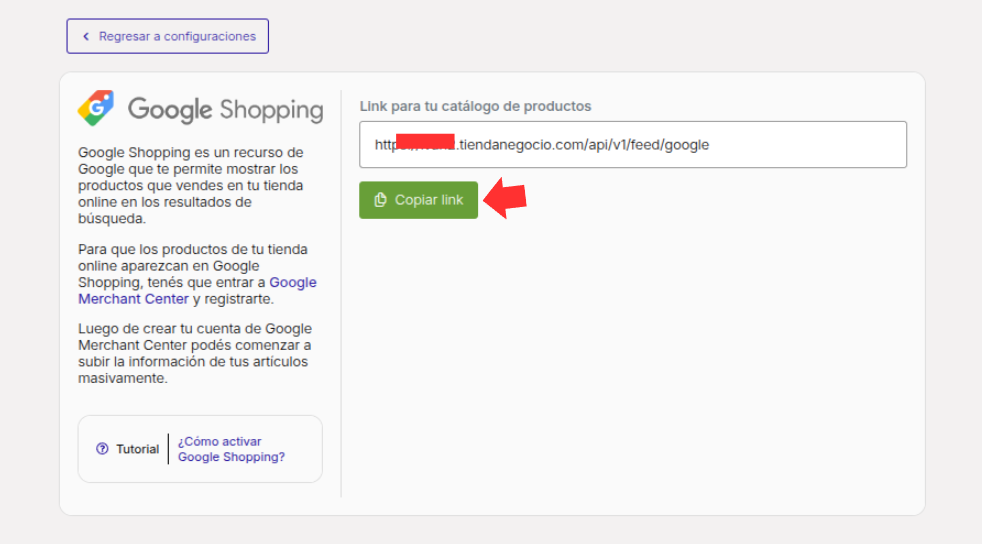The width and height of the screenshot is (982, 544).
Task: Click the 'Link para tu catálogo de productos' label
Action: [x=475, y=106]
